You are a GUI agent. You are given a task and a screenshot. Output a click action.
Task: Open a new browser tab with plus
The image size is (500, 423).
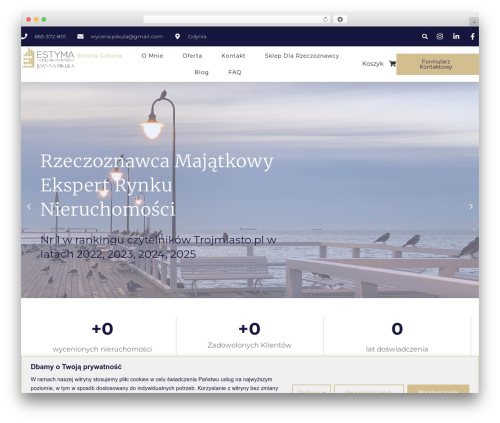474,22
